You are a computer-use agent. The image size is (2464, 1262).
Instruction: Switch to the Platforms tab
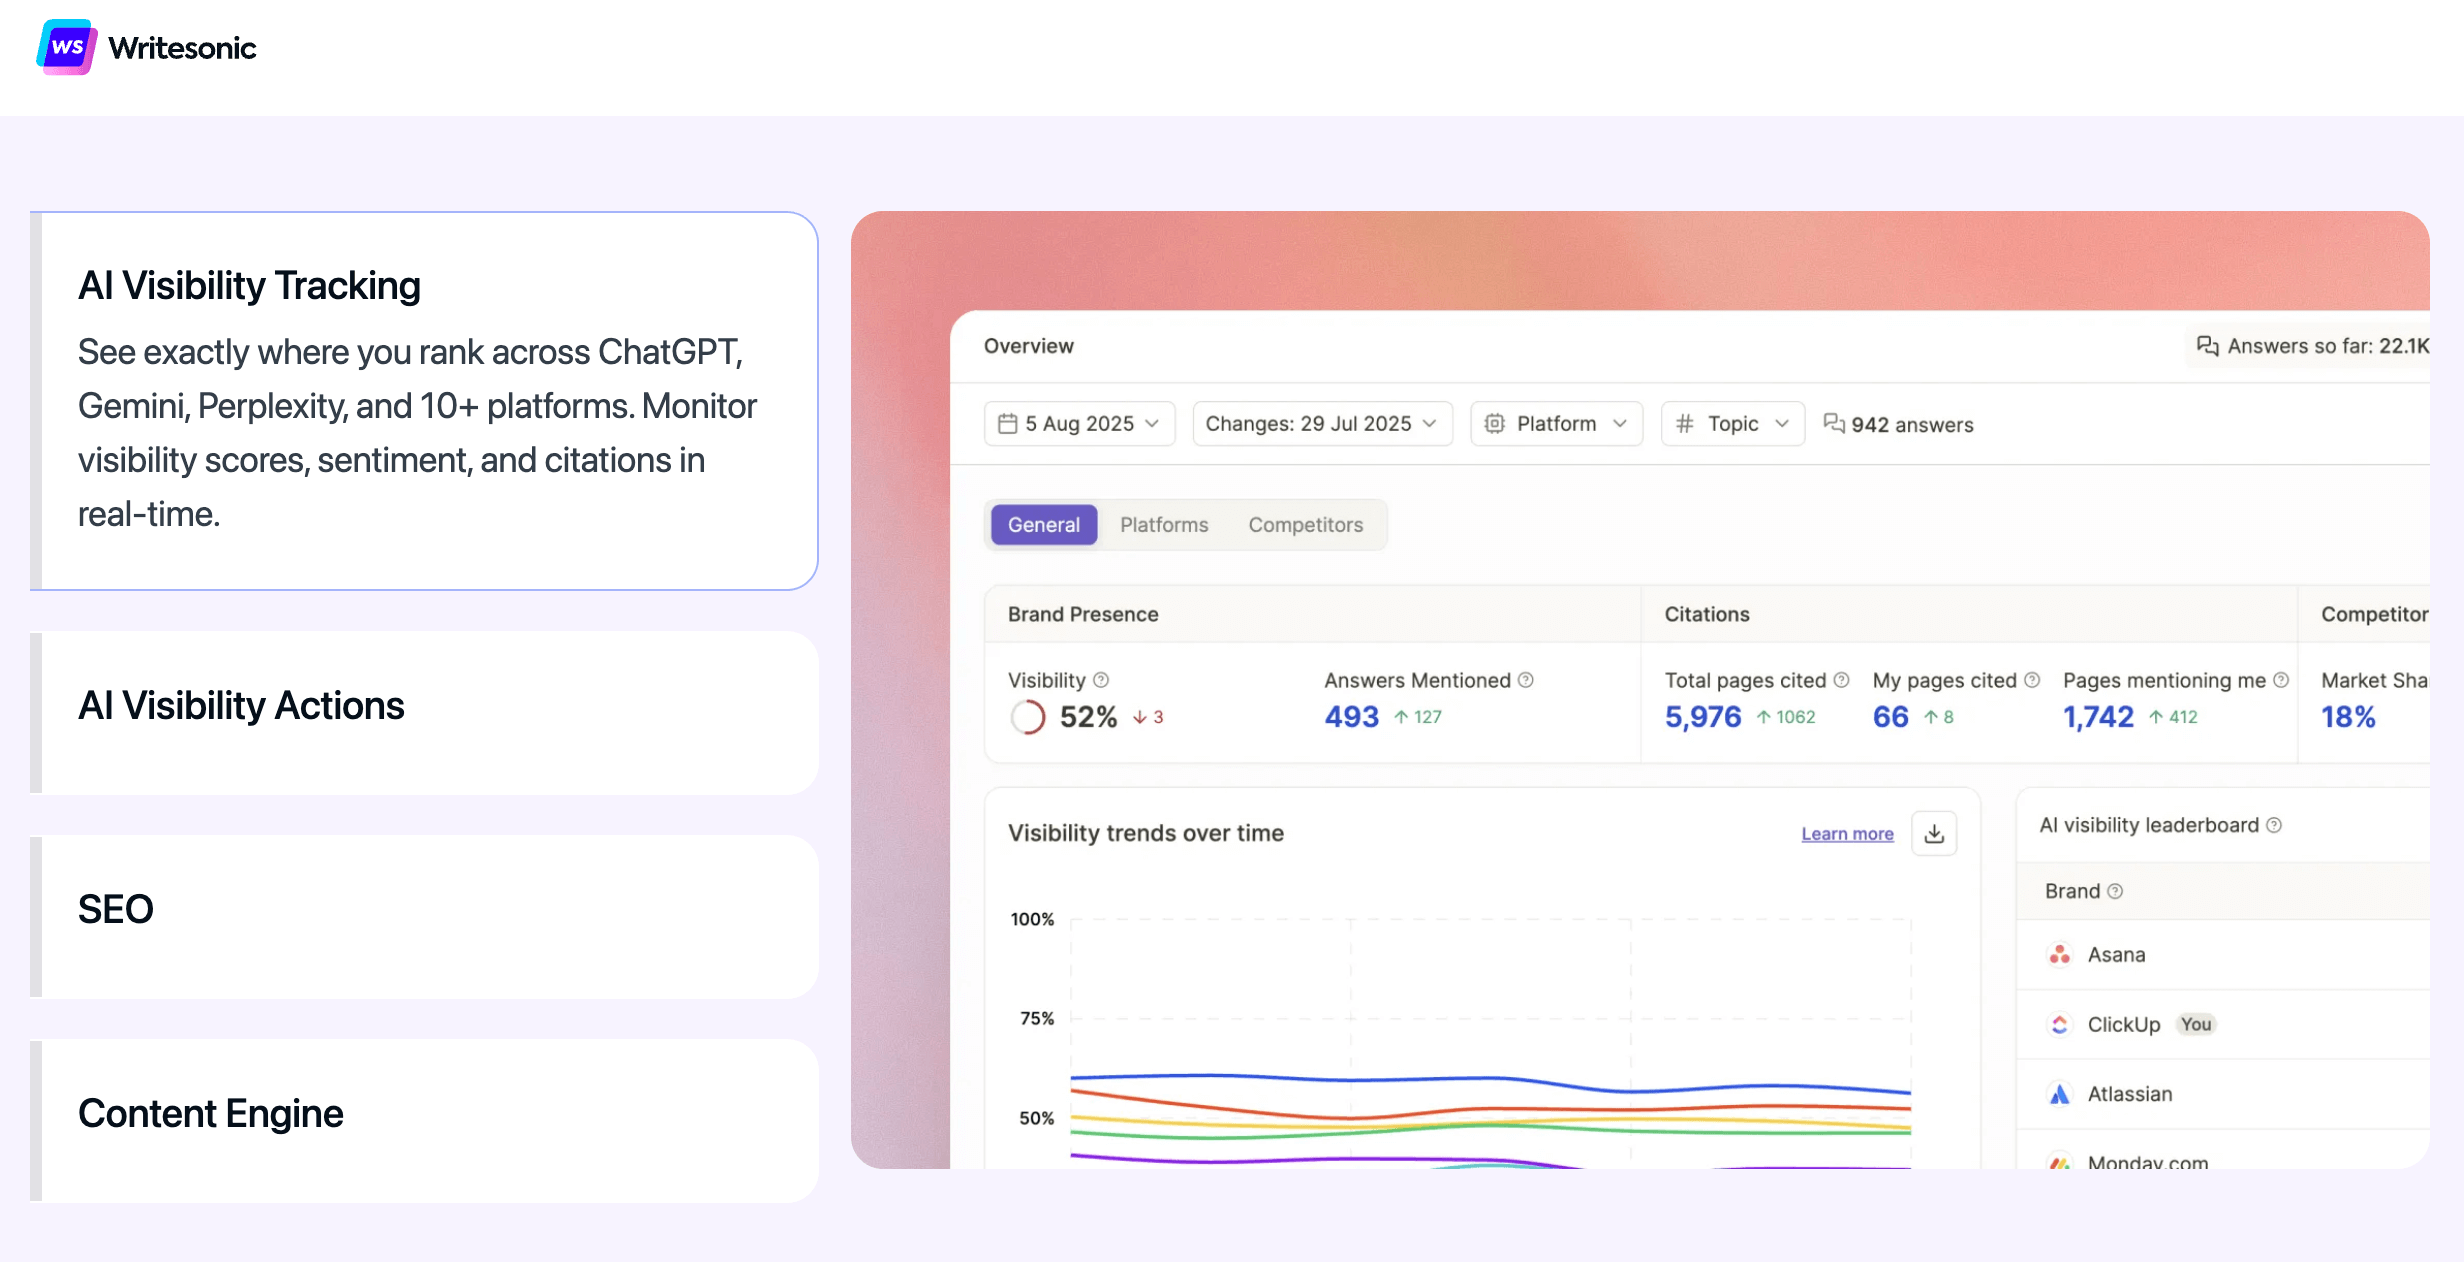pyautogui.click(x=1164, y=525)
